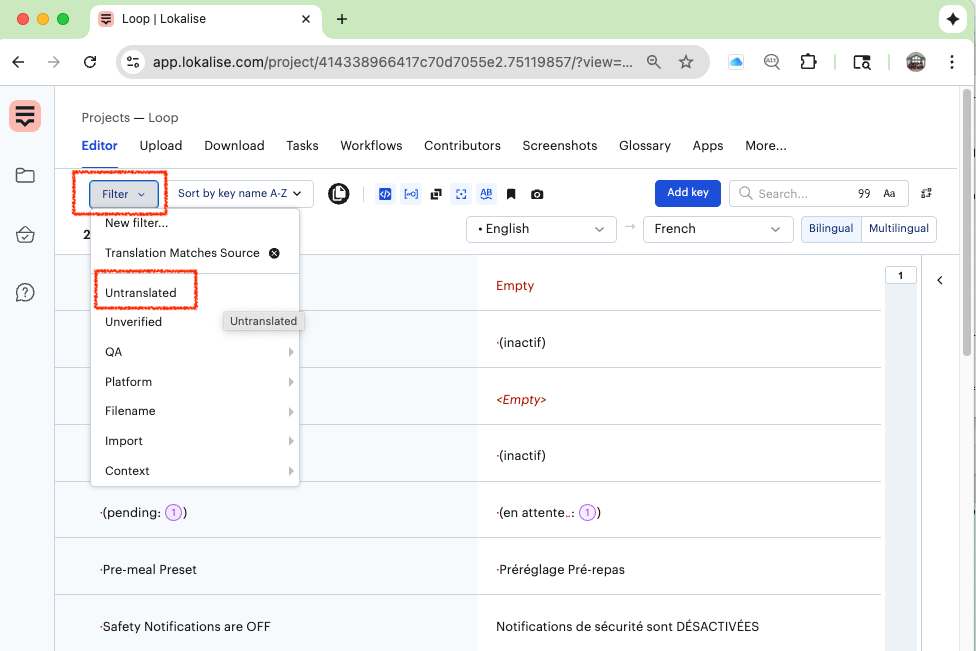This screenshot has width=976, height=651.
Task: Toggle case-sensitive Aa search option
Action: tap(889, 194)
